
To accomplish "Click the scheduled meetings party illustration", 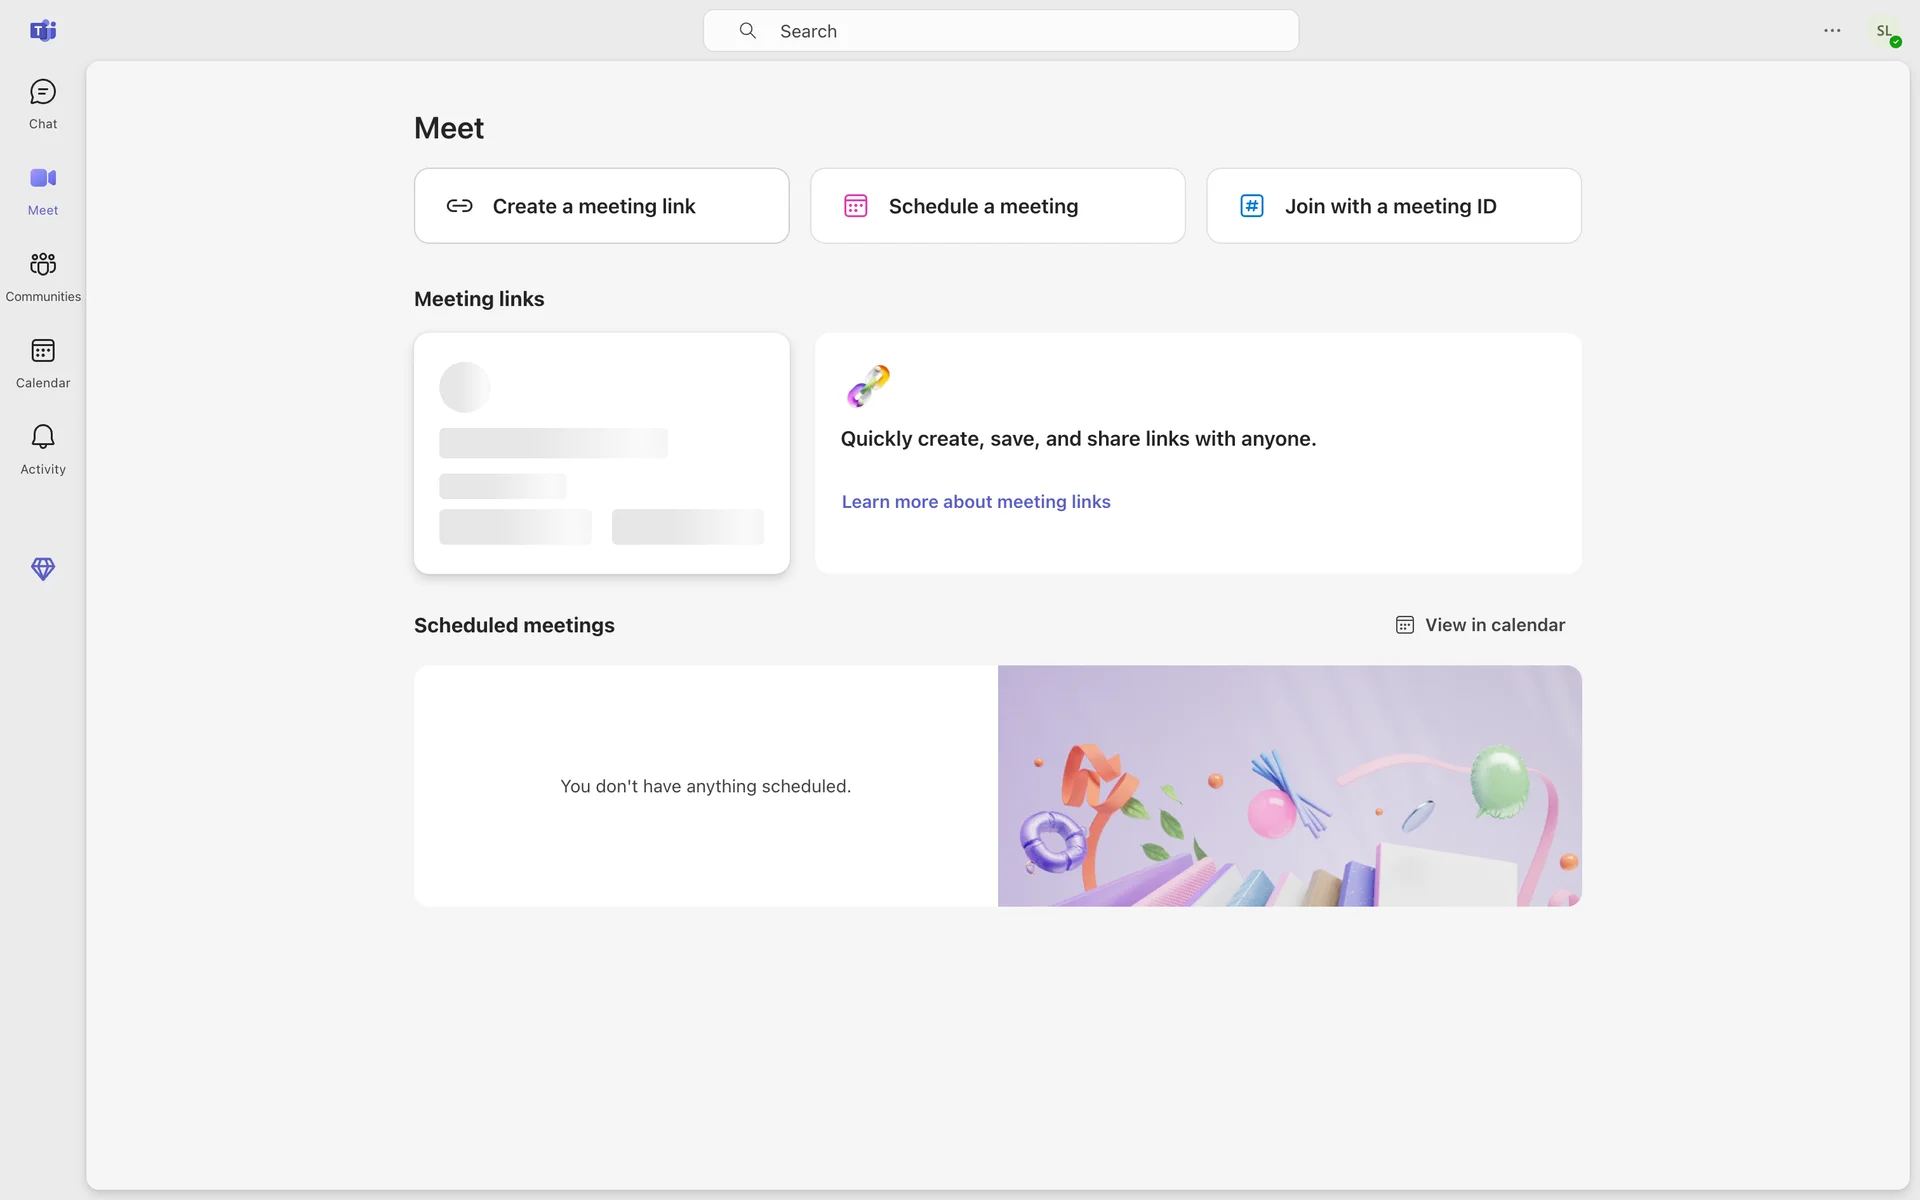I will (1289, 786).
